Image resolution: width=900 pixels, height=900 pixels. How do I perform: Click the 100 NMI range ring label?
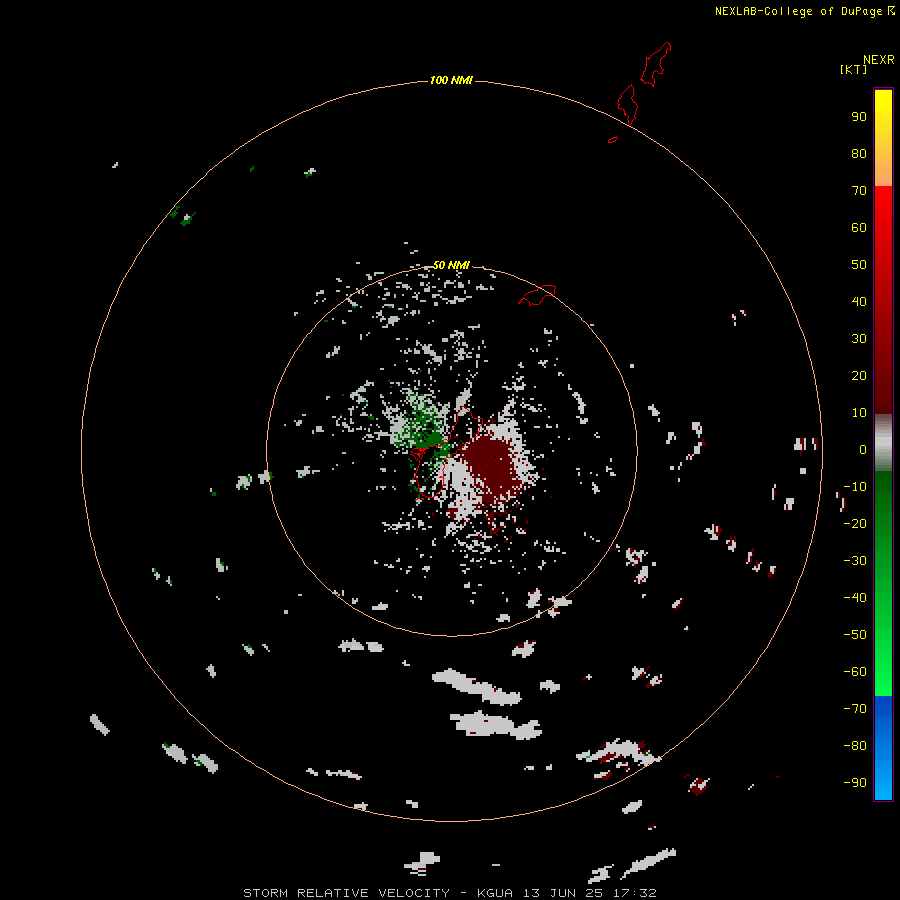[451, 80]
